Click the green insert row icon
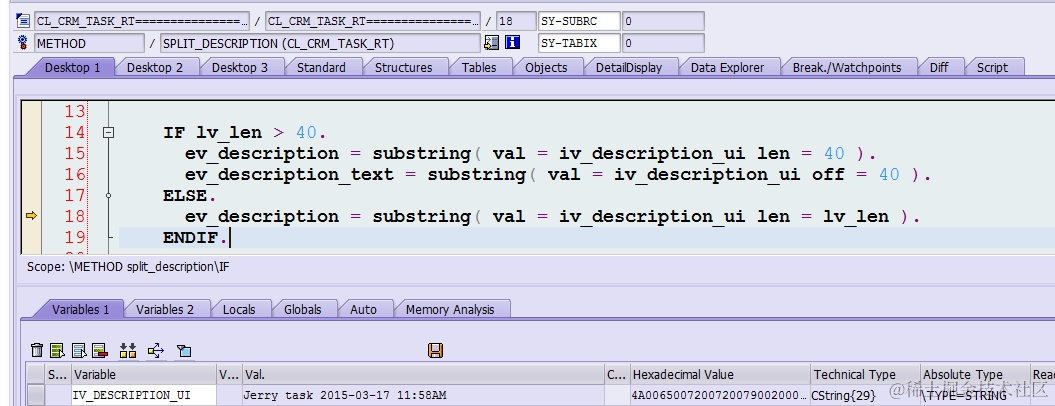The height and width of the screenshot is (406, 1055). point(58,350)
